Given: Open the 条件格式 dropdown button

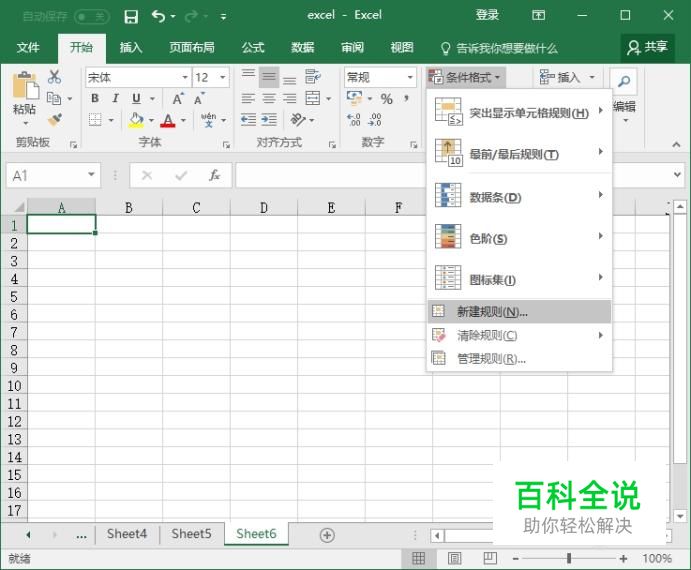Looking at the screenshot, I should click(x=465, y=78).
